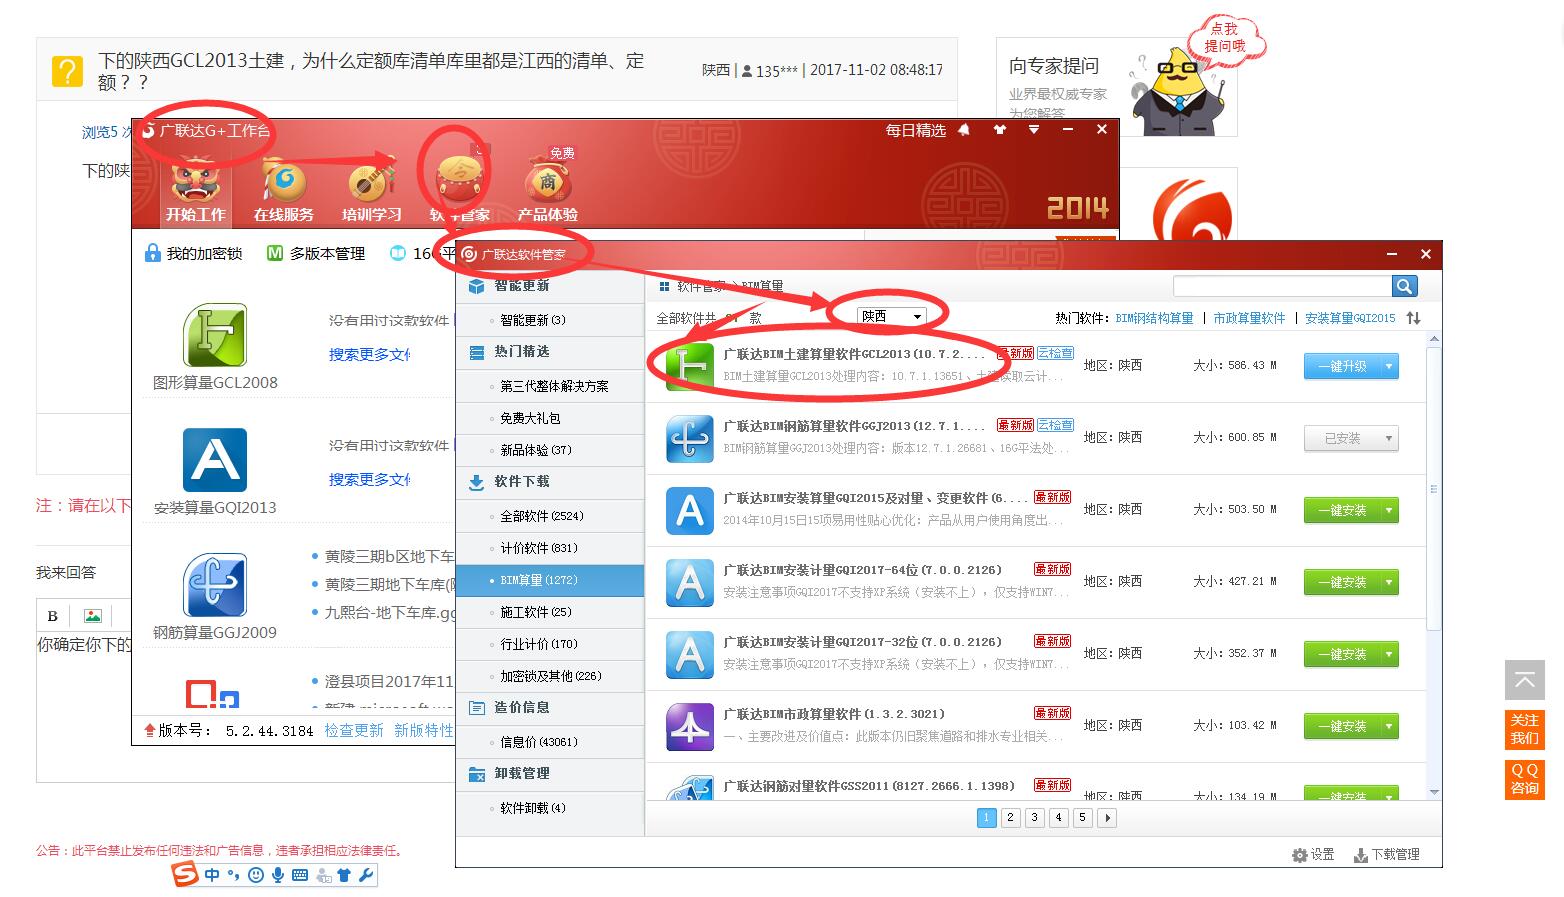
Task: Open 设置 gear at software manager bottom
Action: [x=1313, y=855]
